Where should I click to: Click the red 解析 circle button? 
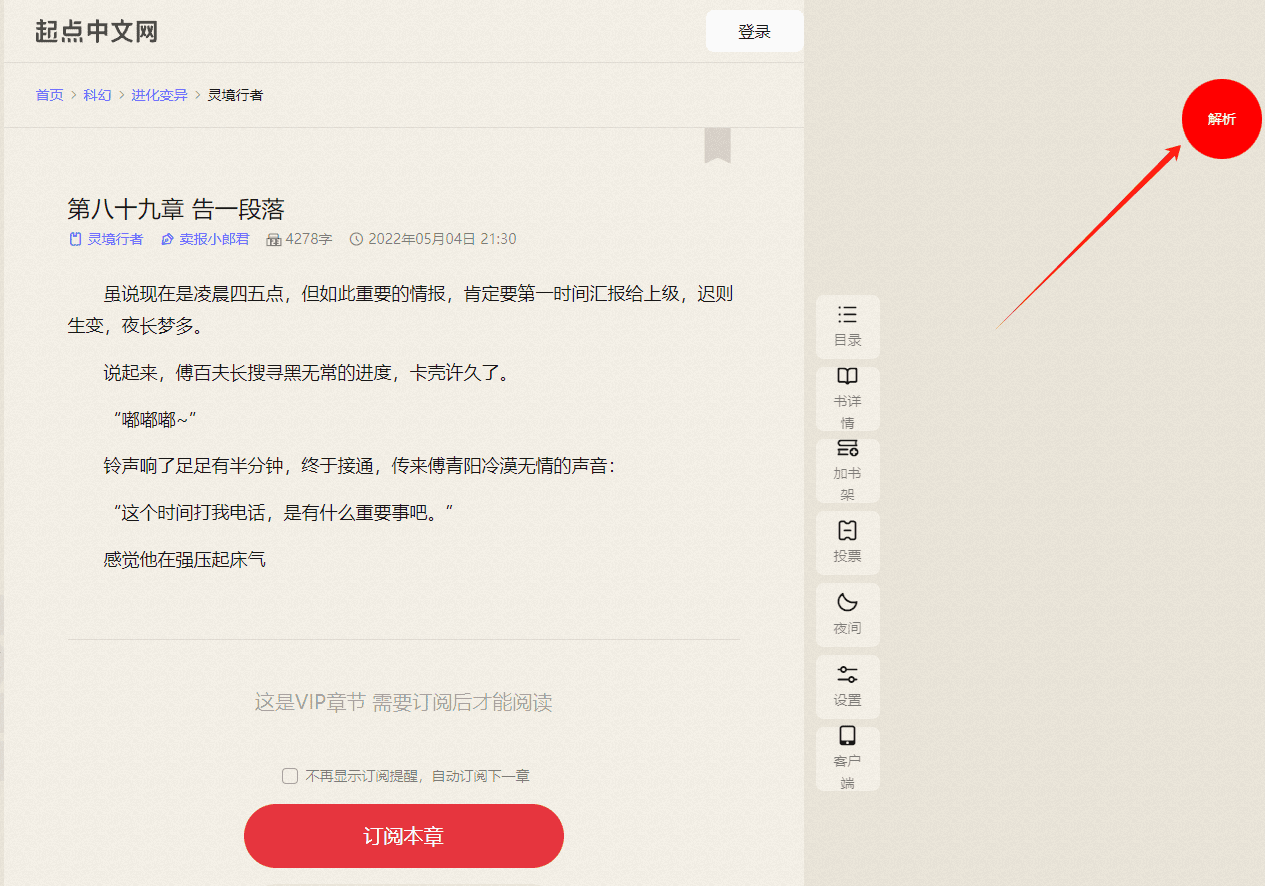[x=1221, y=118]
